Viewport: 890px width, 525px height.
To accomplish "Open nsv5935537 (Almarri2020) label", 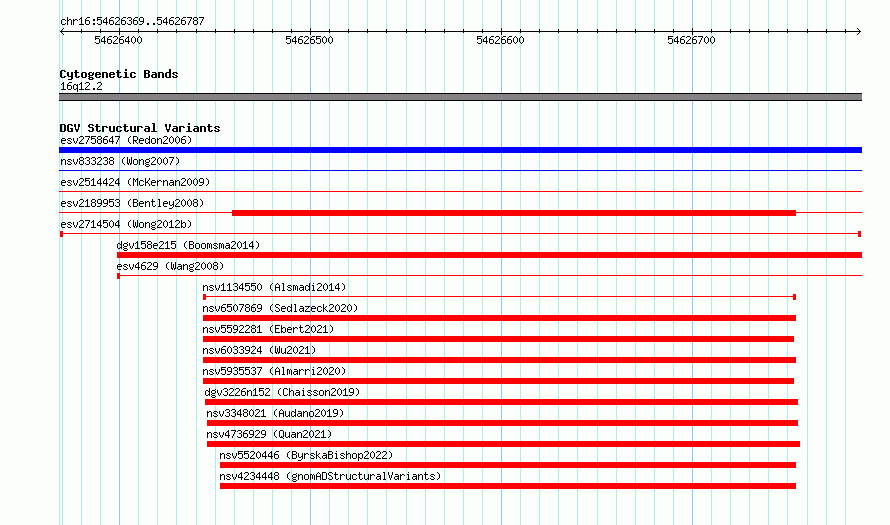I will [x=274, y=371].
